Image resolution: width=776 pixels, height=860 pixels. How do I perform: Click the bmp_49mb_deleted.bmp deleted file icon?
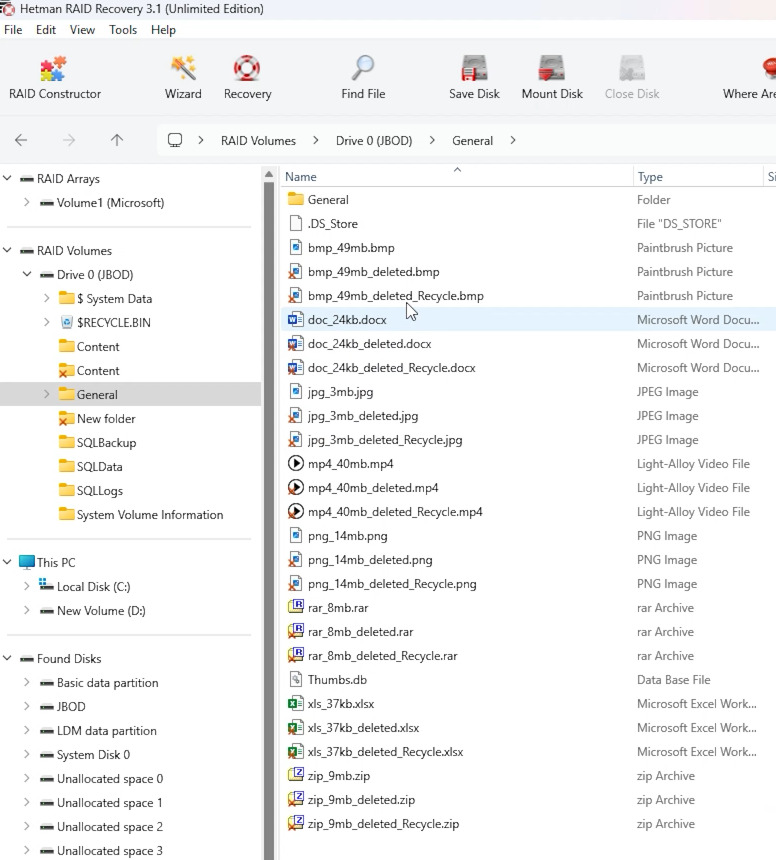pyautogui.click(x=295, y=271)
